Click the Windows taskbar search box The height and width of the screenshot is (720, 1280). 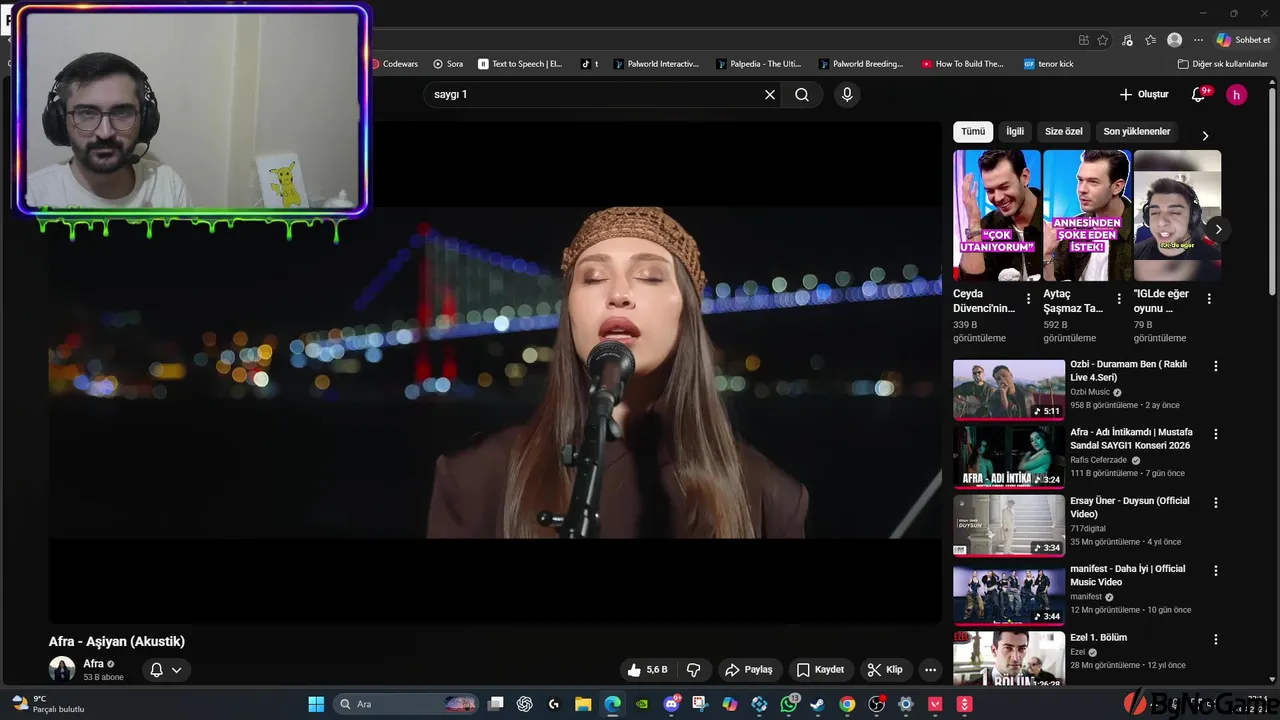pos(405,704)
